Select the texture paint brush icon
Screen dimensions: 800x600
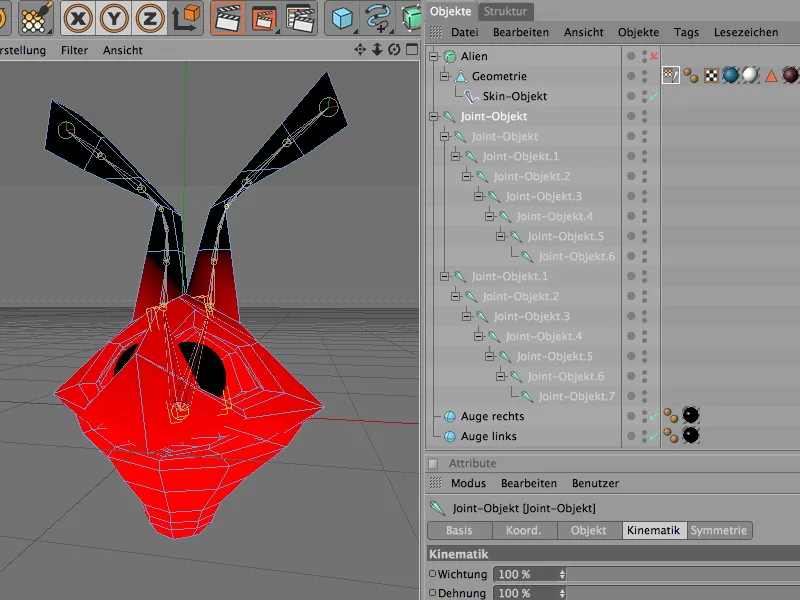click(37, 18)
